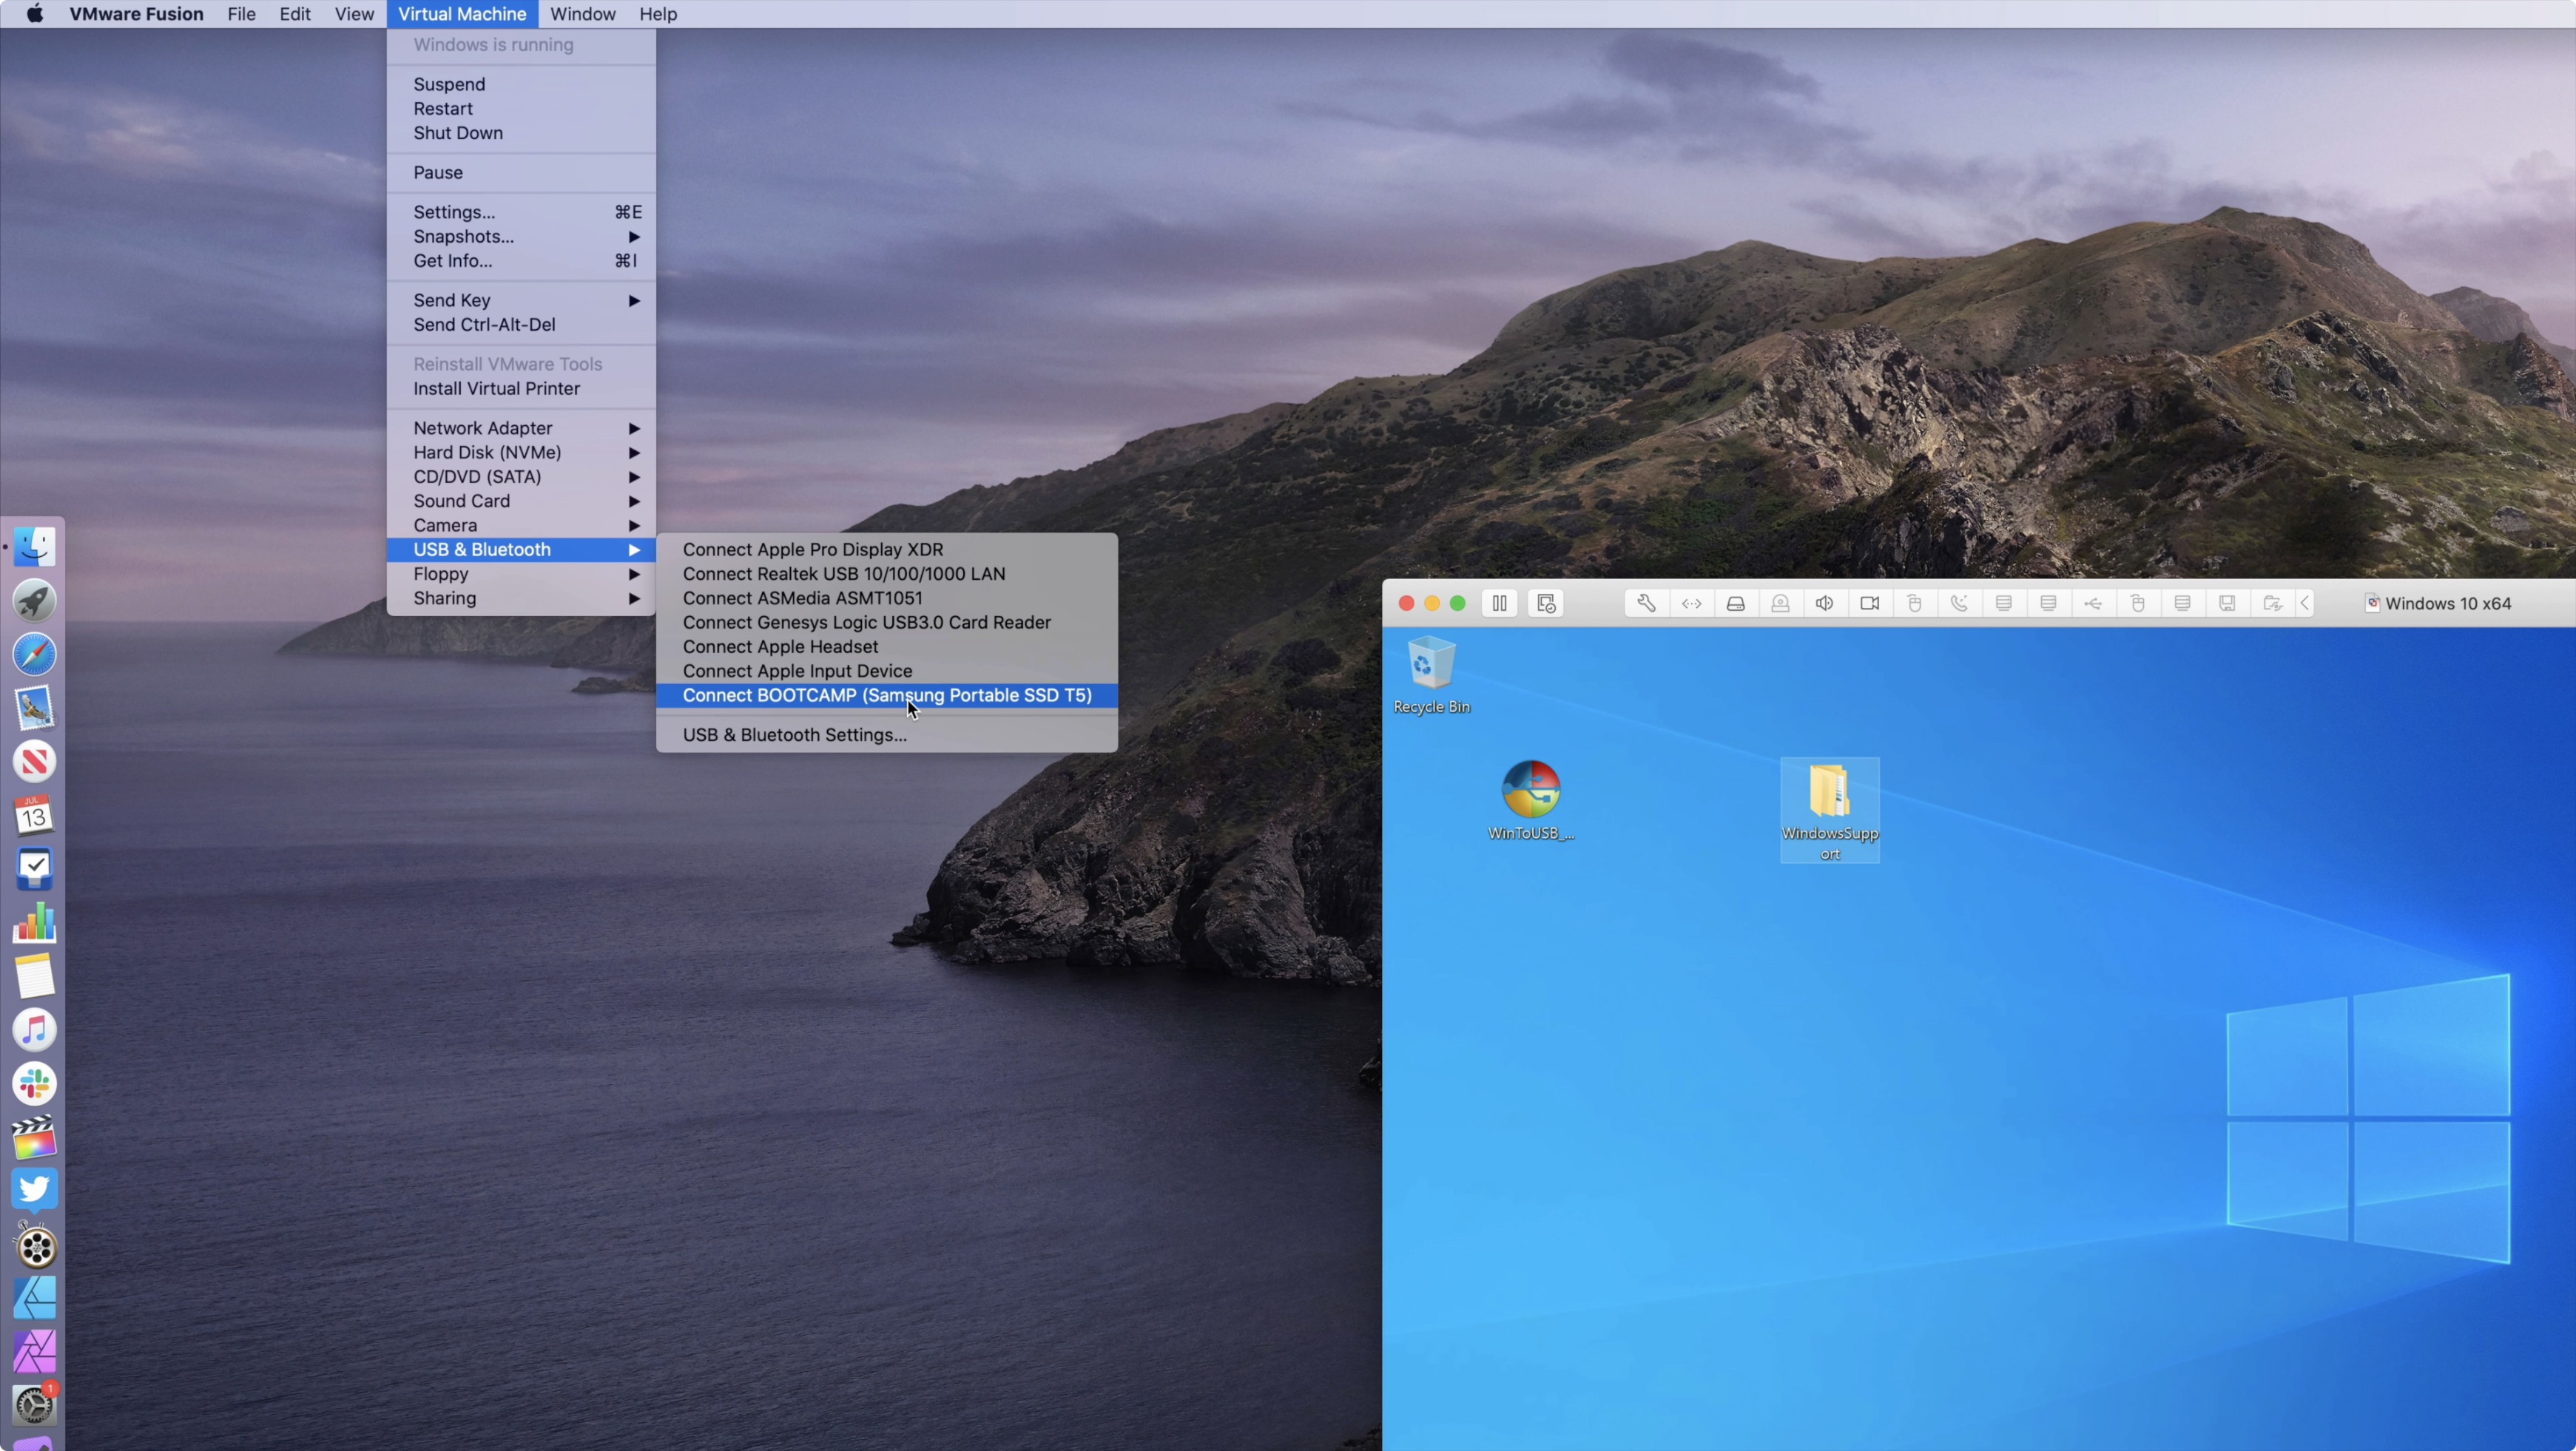Choose Suspend from Virtual Machine menu
The image size is (2576, 1451).
pos(449,84)
